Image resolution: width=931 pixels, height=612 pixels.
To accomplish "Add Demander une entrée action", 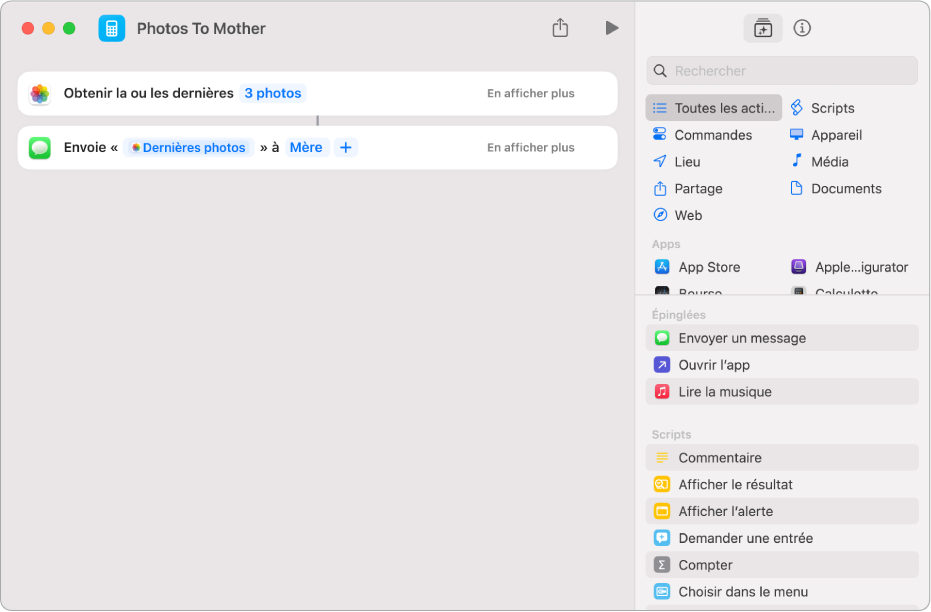I will coord(782,538).
